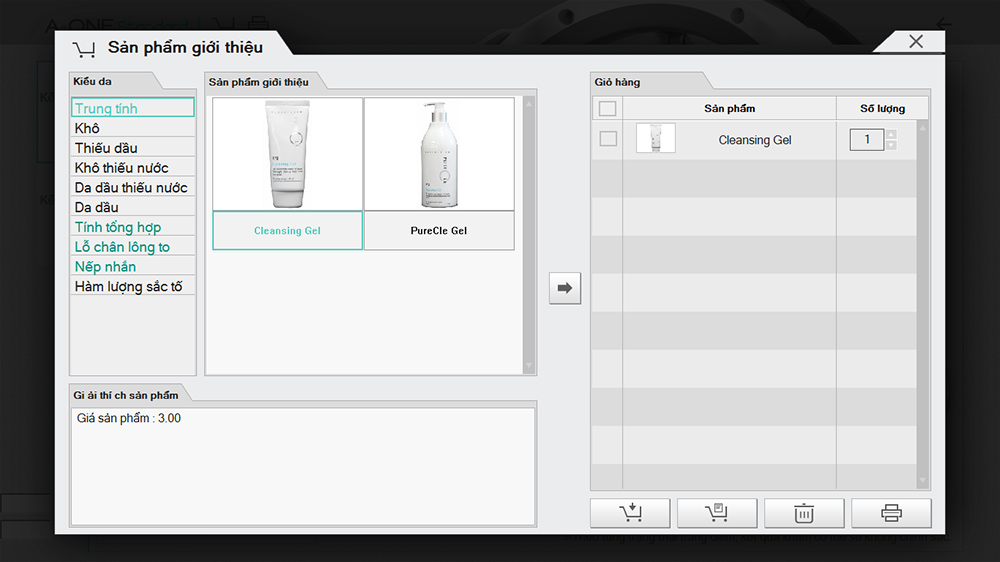Choose Lỗ chân lông to in list
The image size is (1000, 562).
click(122, 247)
